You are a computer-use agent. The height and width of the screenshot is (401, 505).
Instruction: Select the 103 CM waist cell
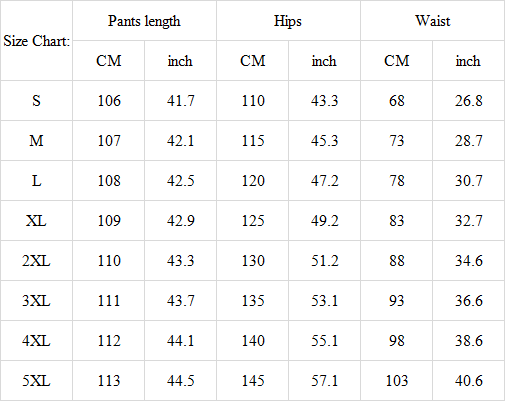coord(396,380)
